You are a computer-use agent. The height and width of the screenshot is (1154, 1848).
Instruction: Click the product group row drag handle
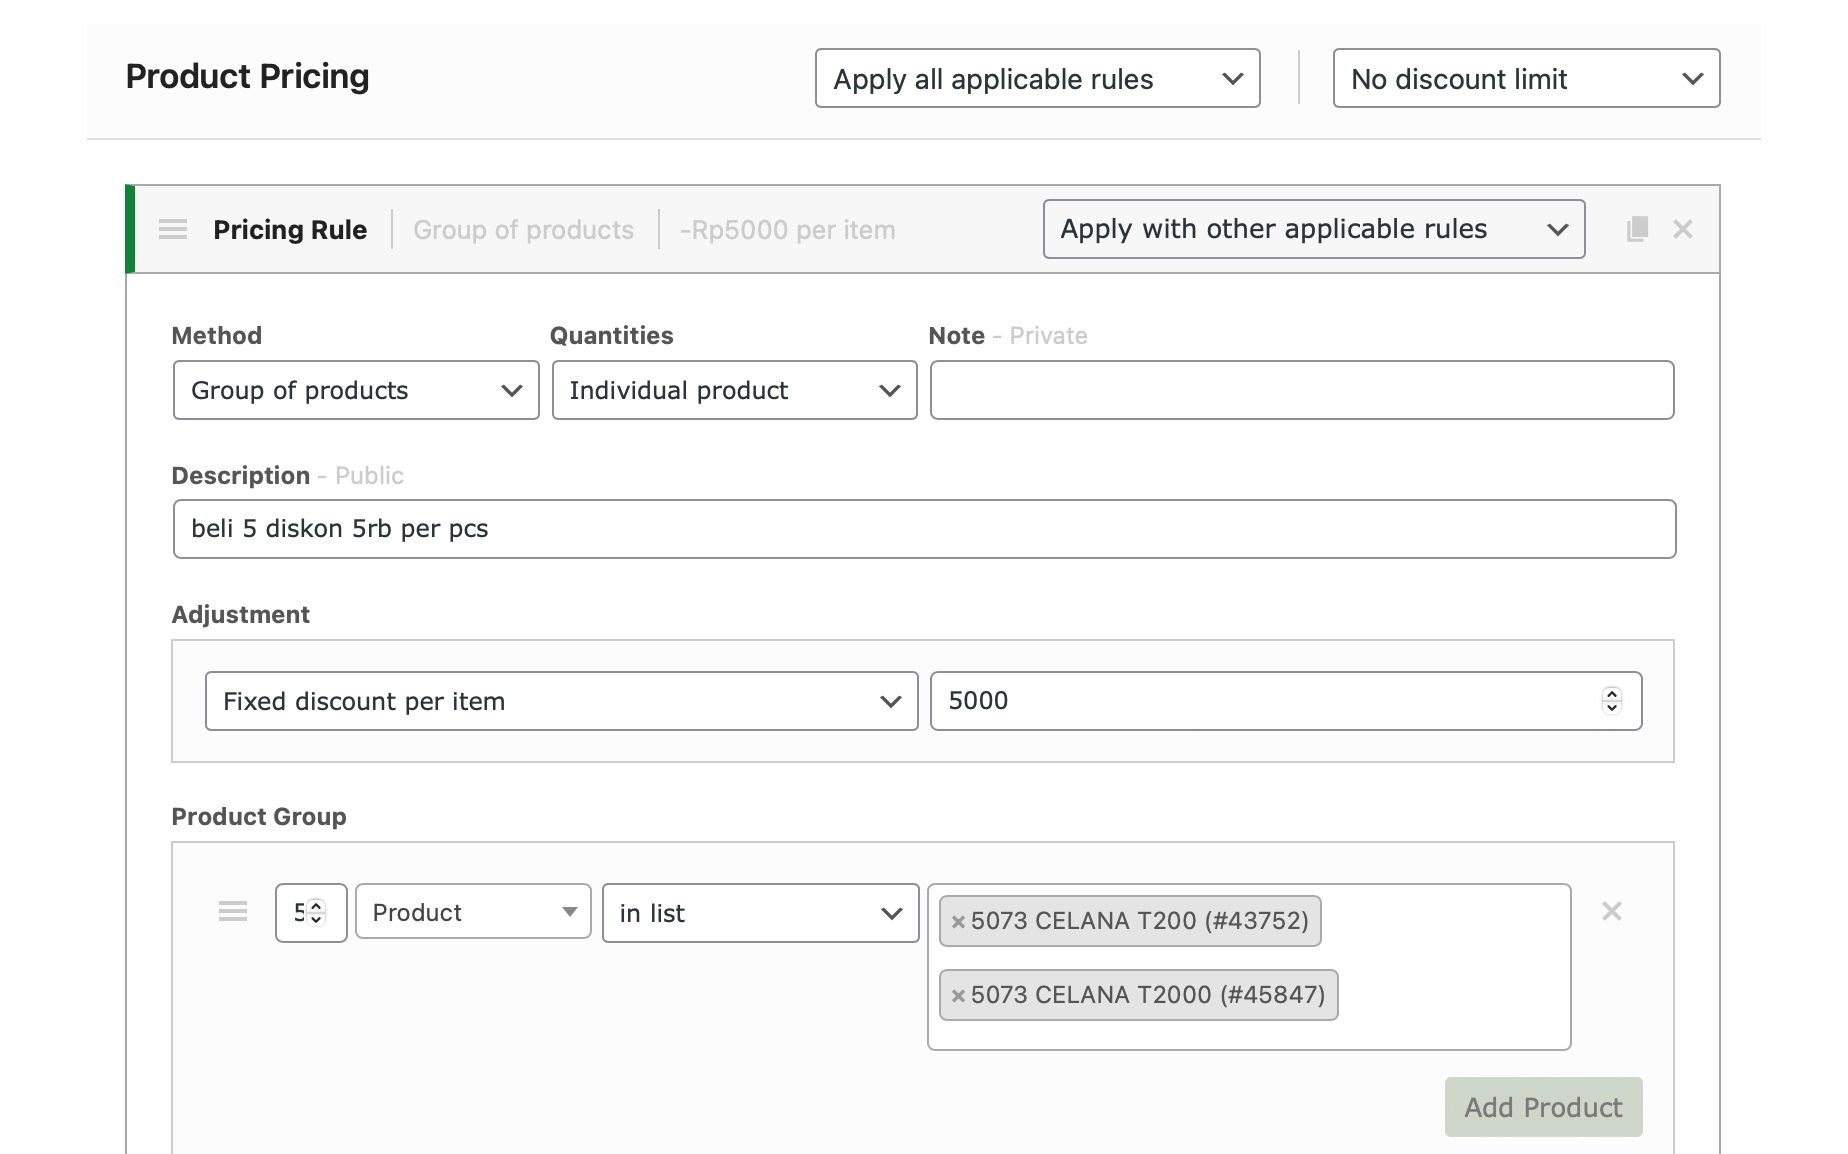pyautogui.click(x=233, y=912)
